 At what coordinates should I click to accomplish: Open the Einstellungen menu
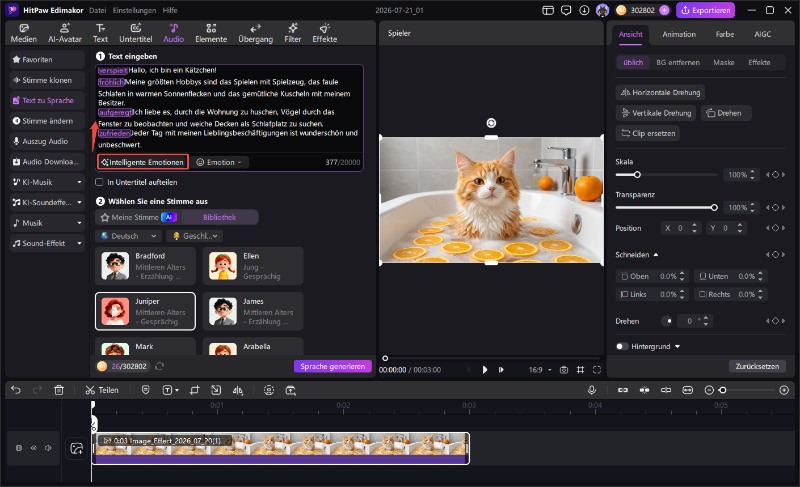tap(134, 10)
